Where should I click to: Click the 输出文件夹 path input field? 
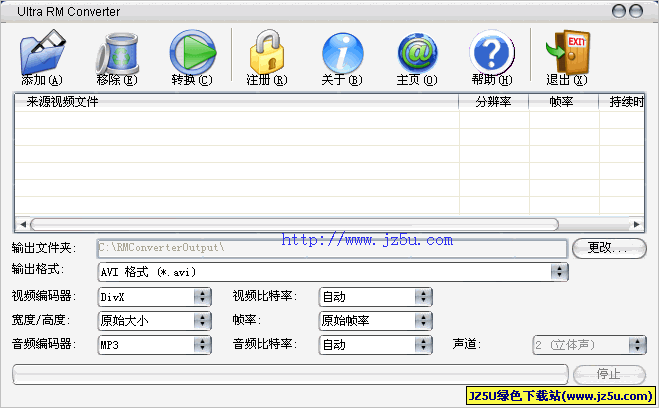(x=332, y=248)
